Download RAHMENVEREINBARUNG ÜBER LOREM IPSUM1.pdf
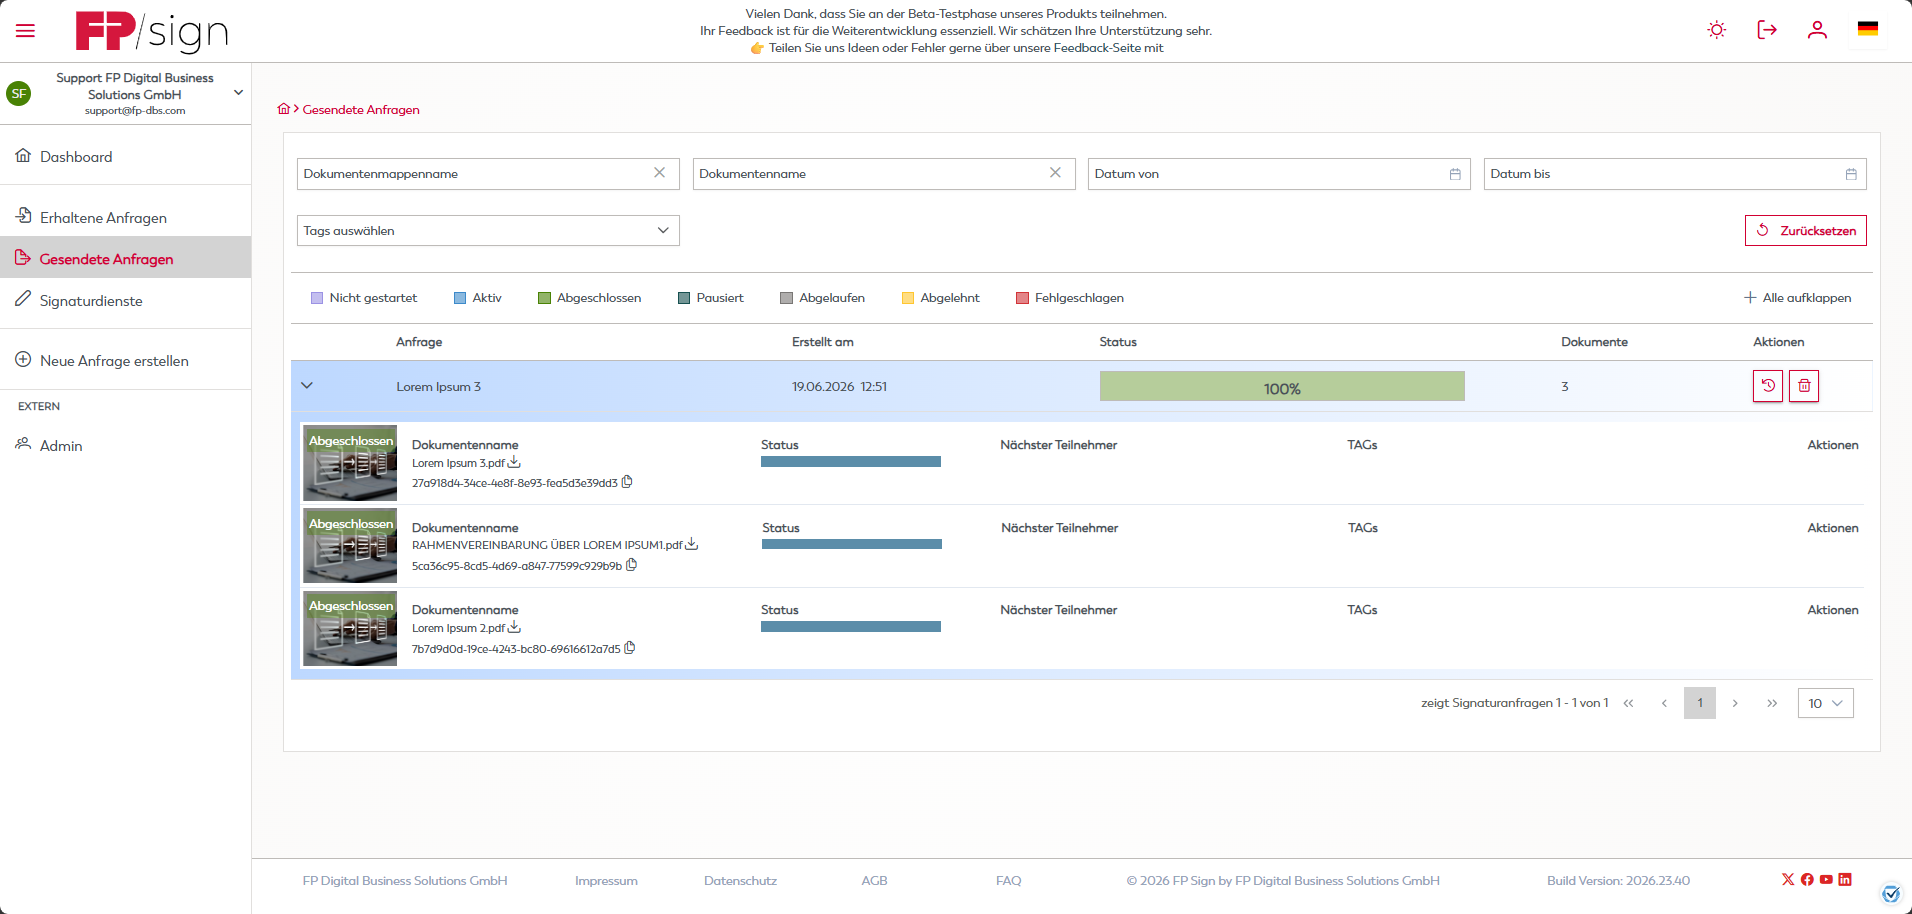The image size is (1912, 914). click(691, 544)
